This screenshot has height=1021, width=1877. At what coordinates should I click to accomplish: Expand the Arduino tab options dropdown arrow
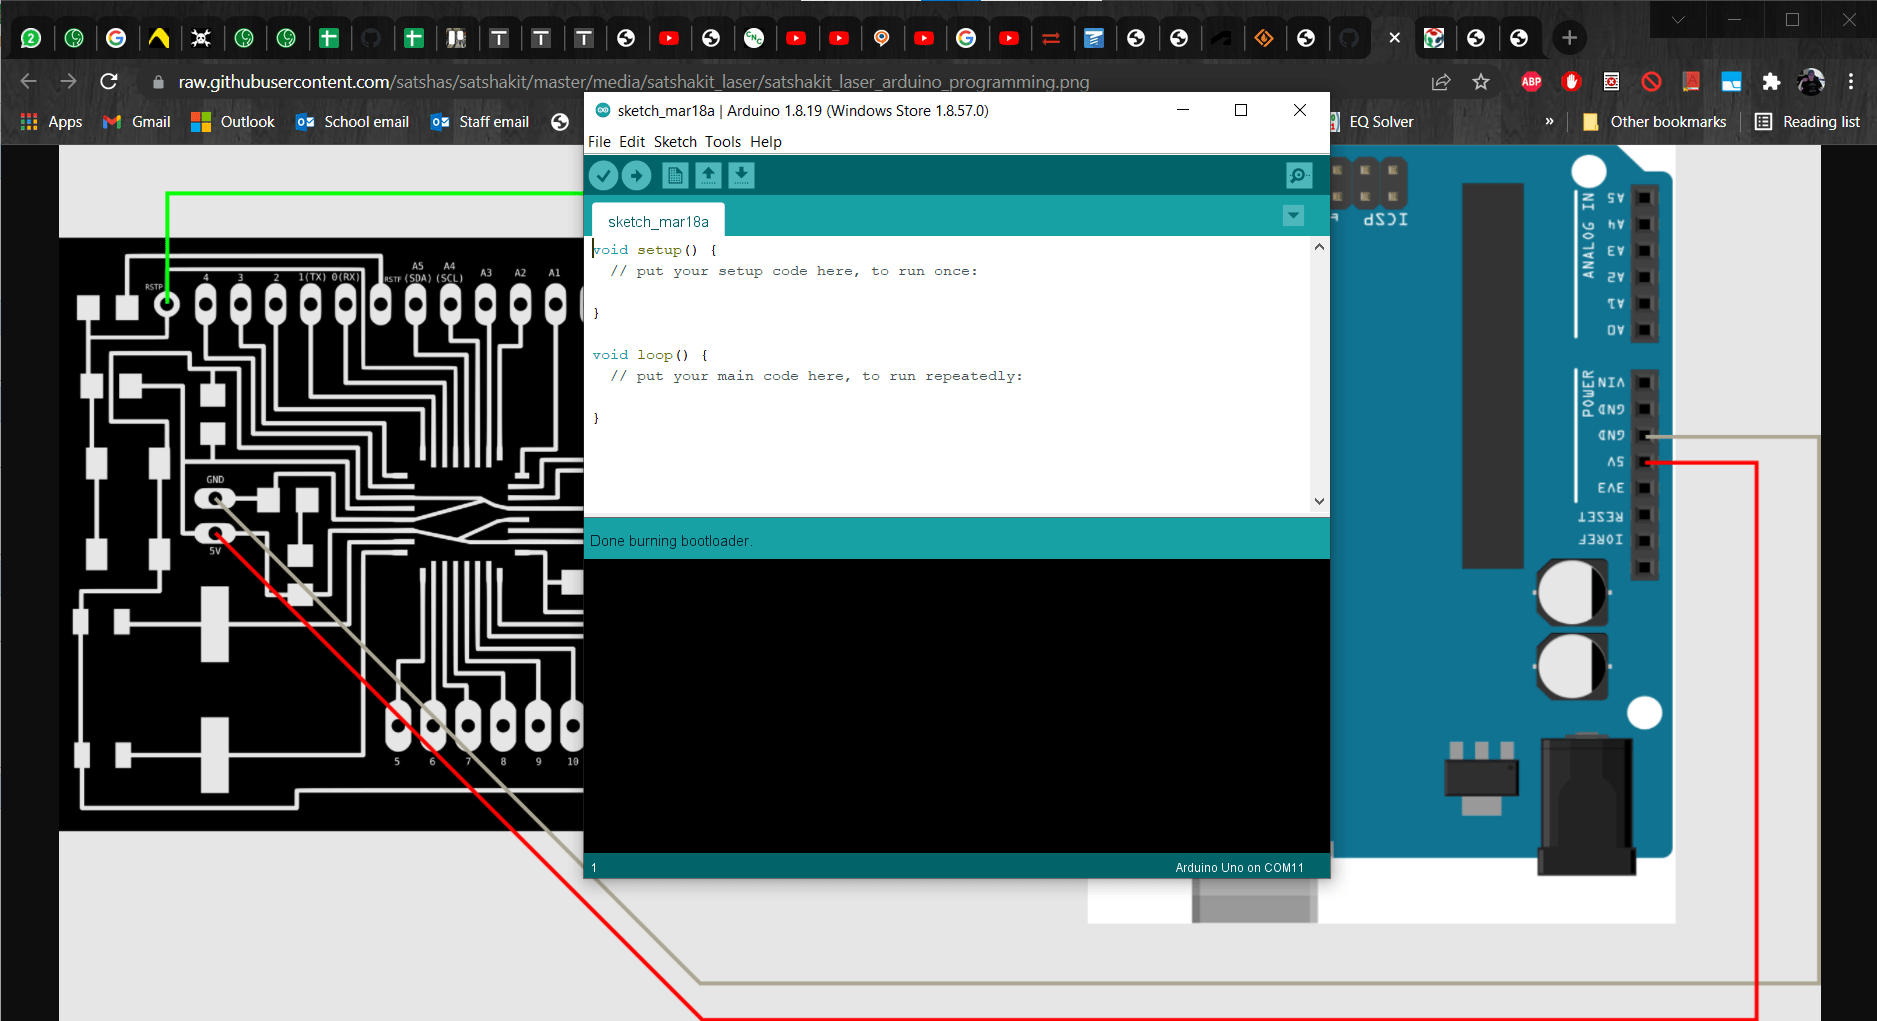(1293, 216)
